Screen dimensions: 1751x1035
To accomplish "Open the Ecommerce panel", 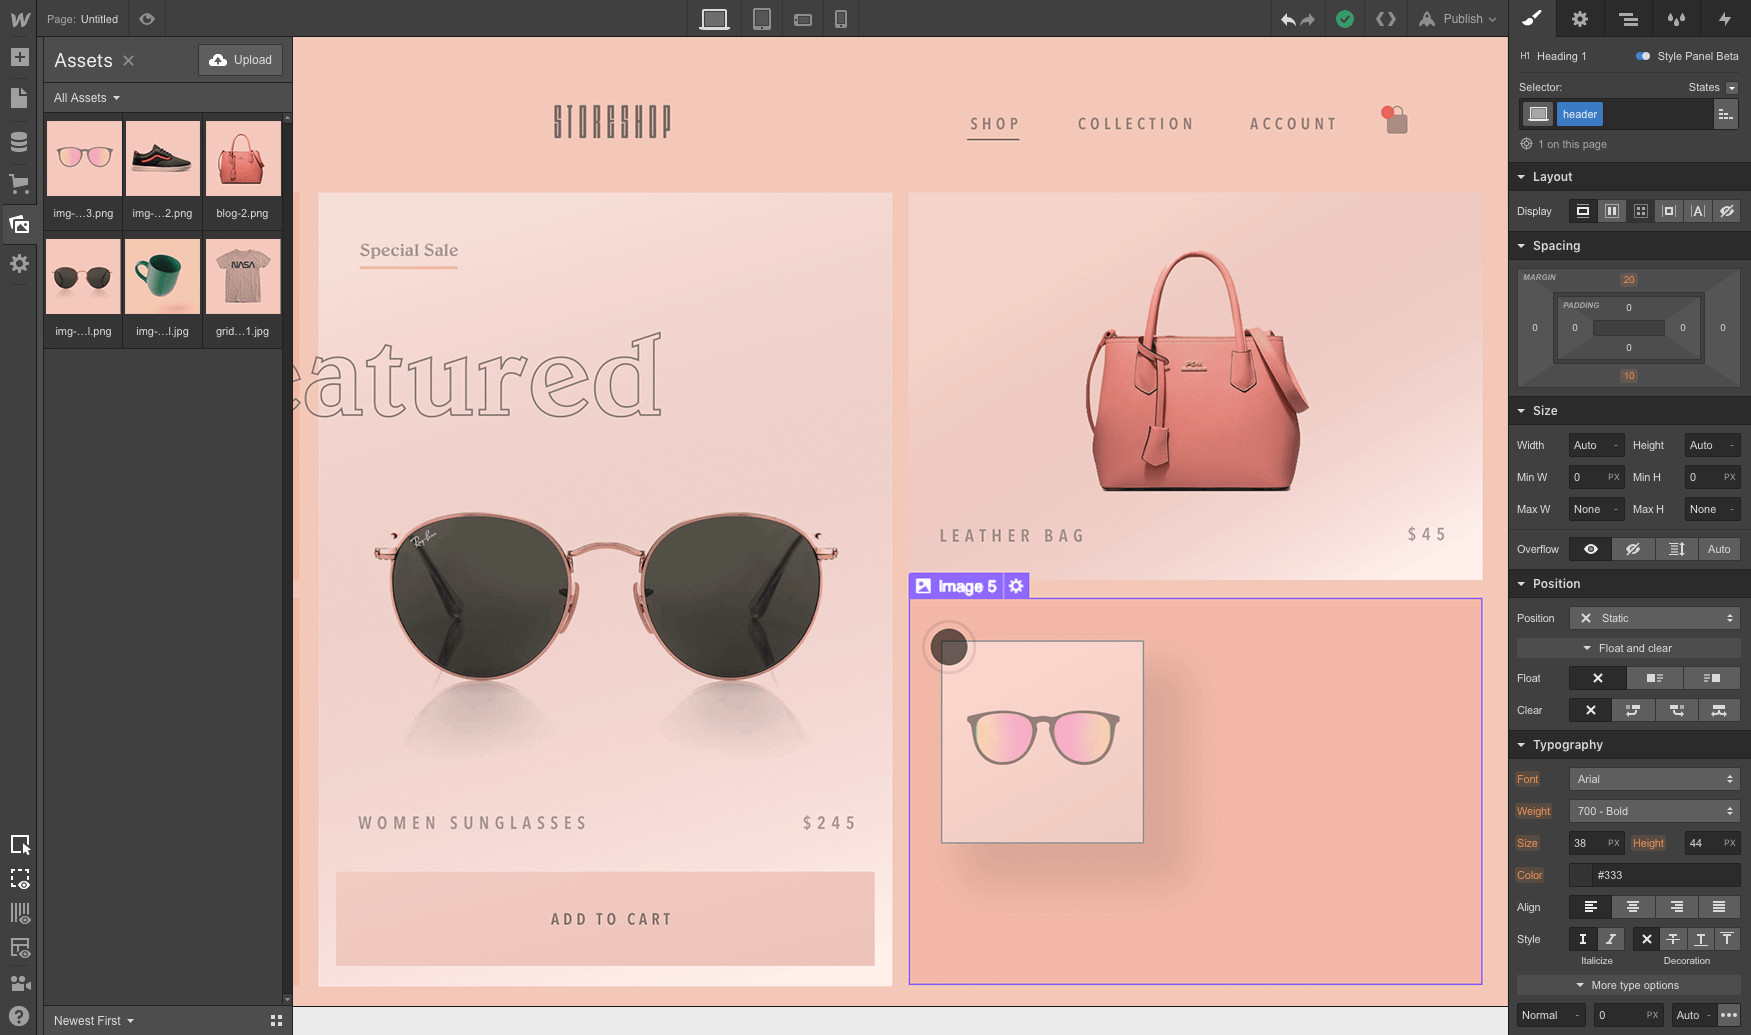I will tap(19, 183).
